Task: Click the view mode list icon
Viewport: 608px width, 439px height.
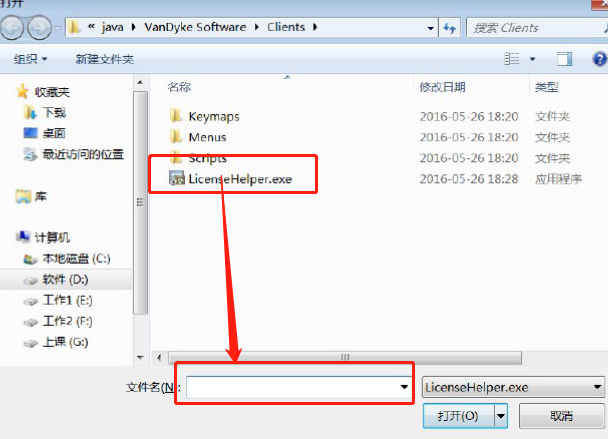Action: click(511, 59)
